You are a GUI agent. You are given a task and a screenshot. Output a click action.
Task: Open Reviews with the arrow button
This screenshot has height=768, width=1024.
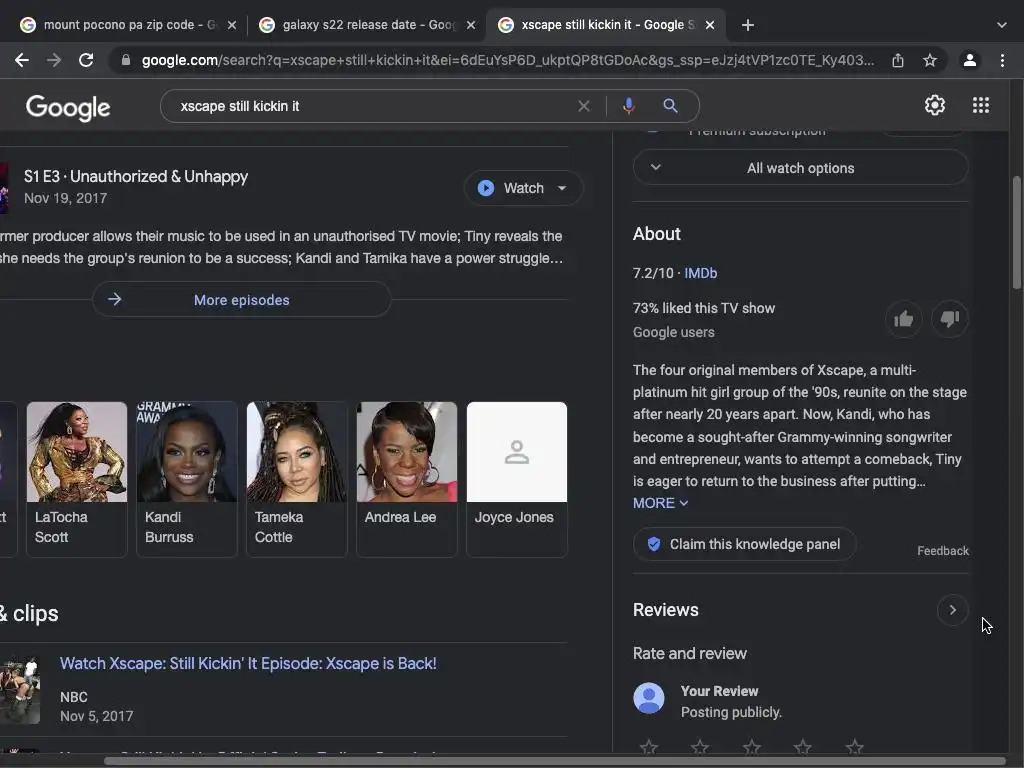pyautogui.click(x=952, y=610)
